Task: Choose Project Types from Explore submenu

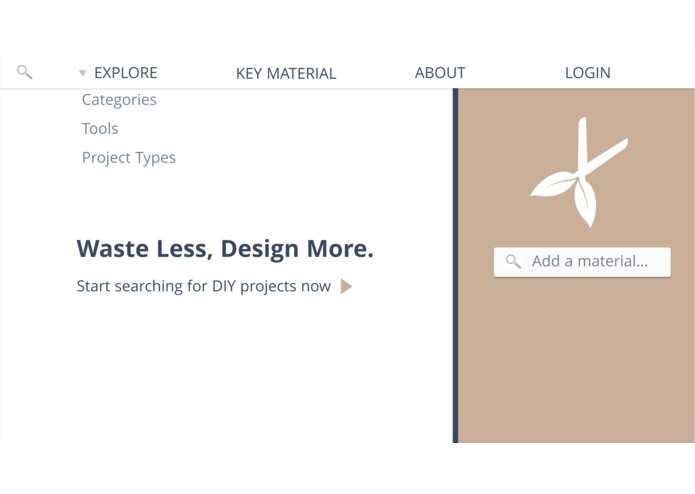Action: (x=129, y=158)
